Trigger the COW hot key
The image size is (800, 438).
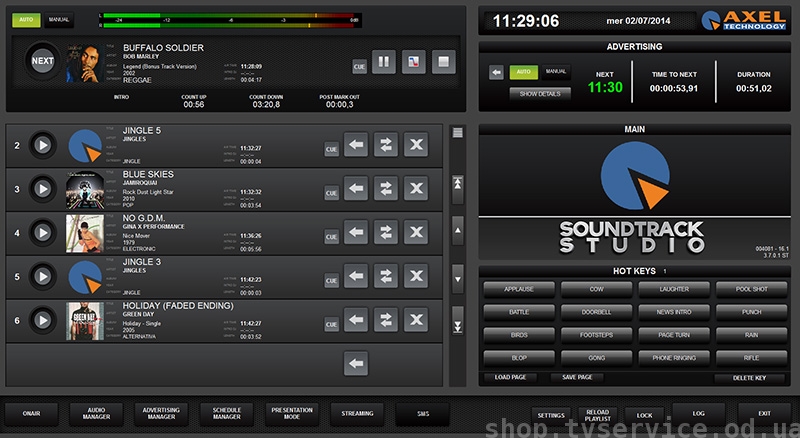pyautogui.click(x=596, y=289)
